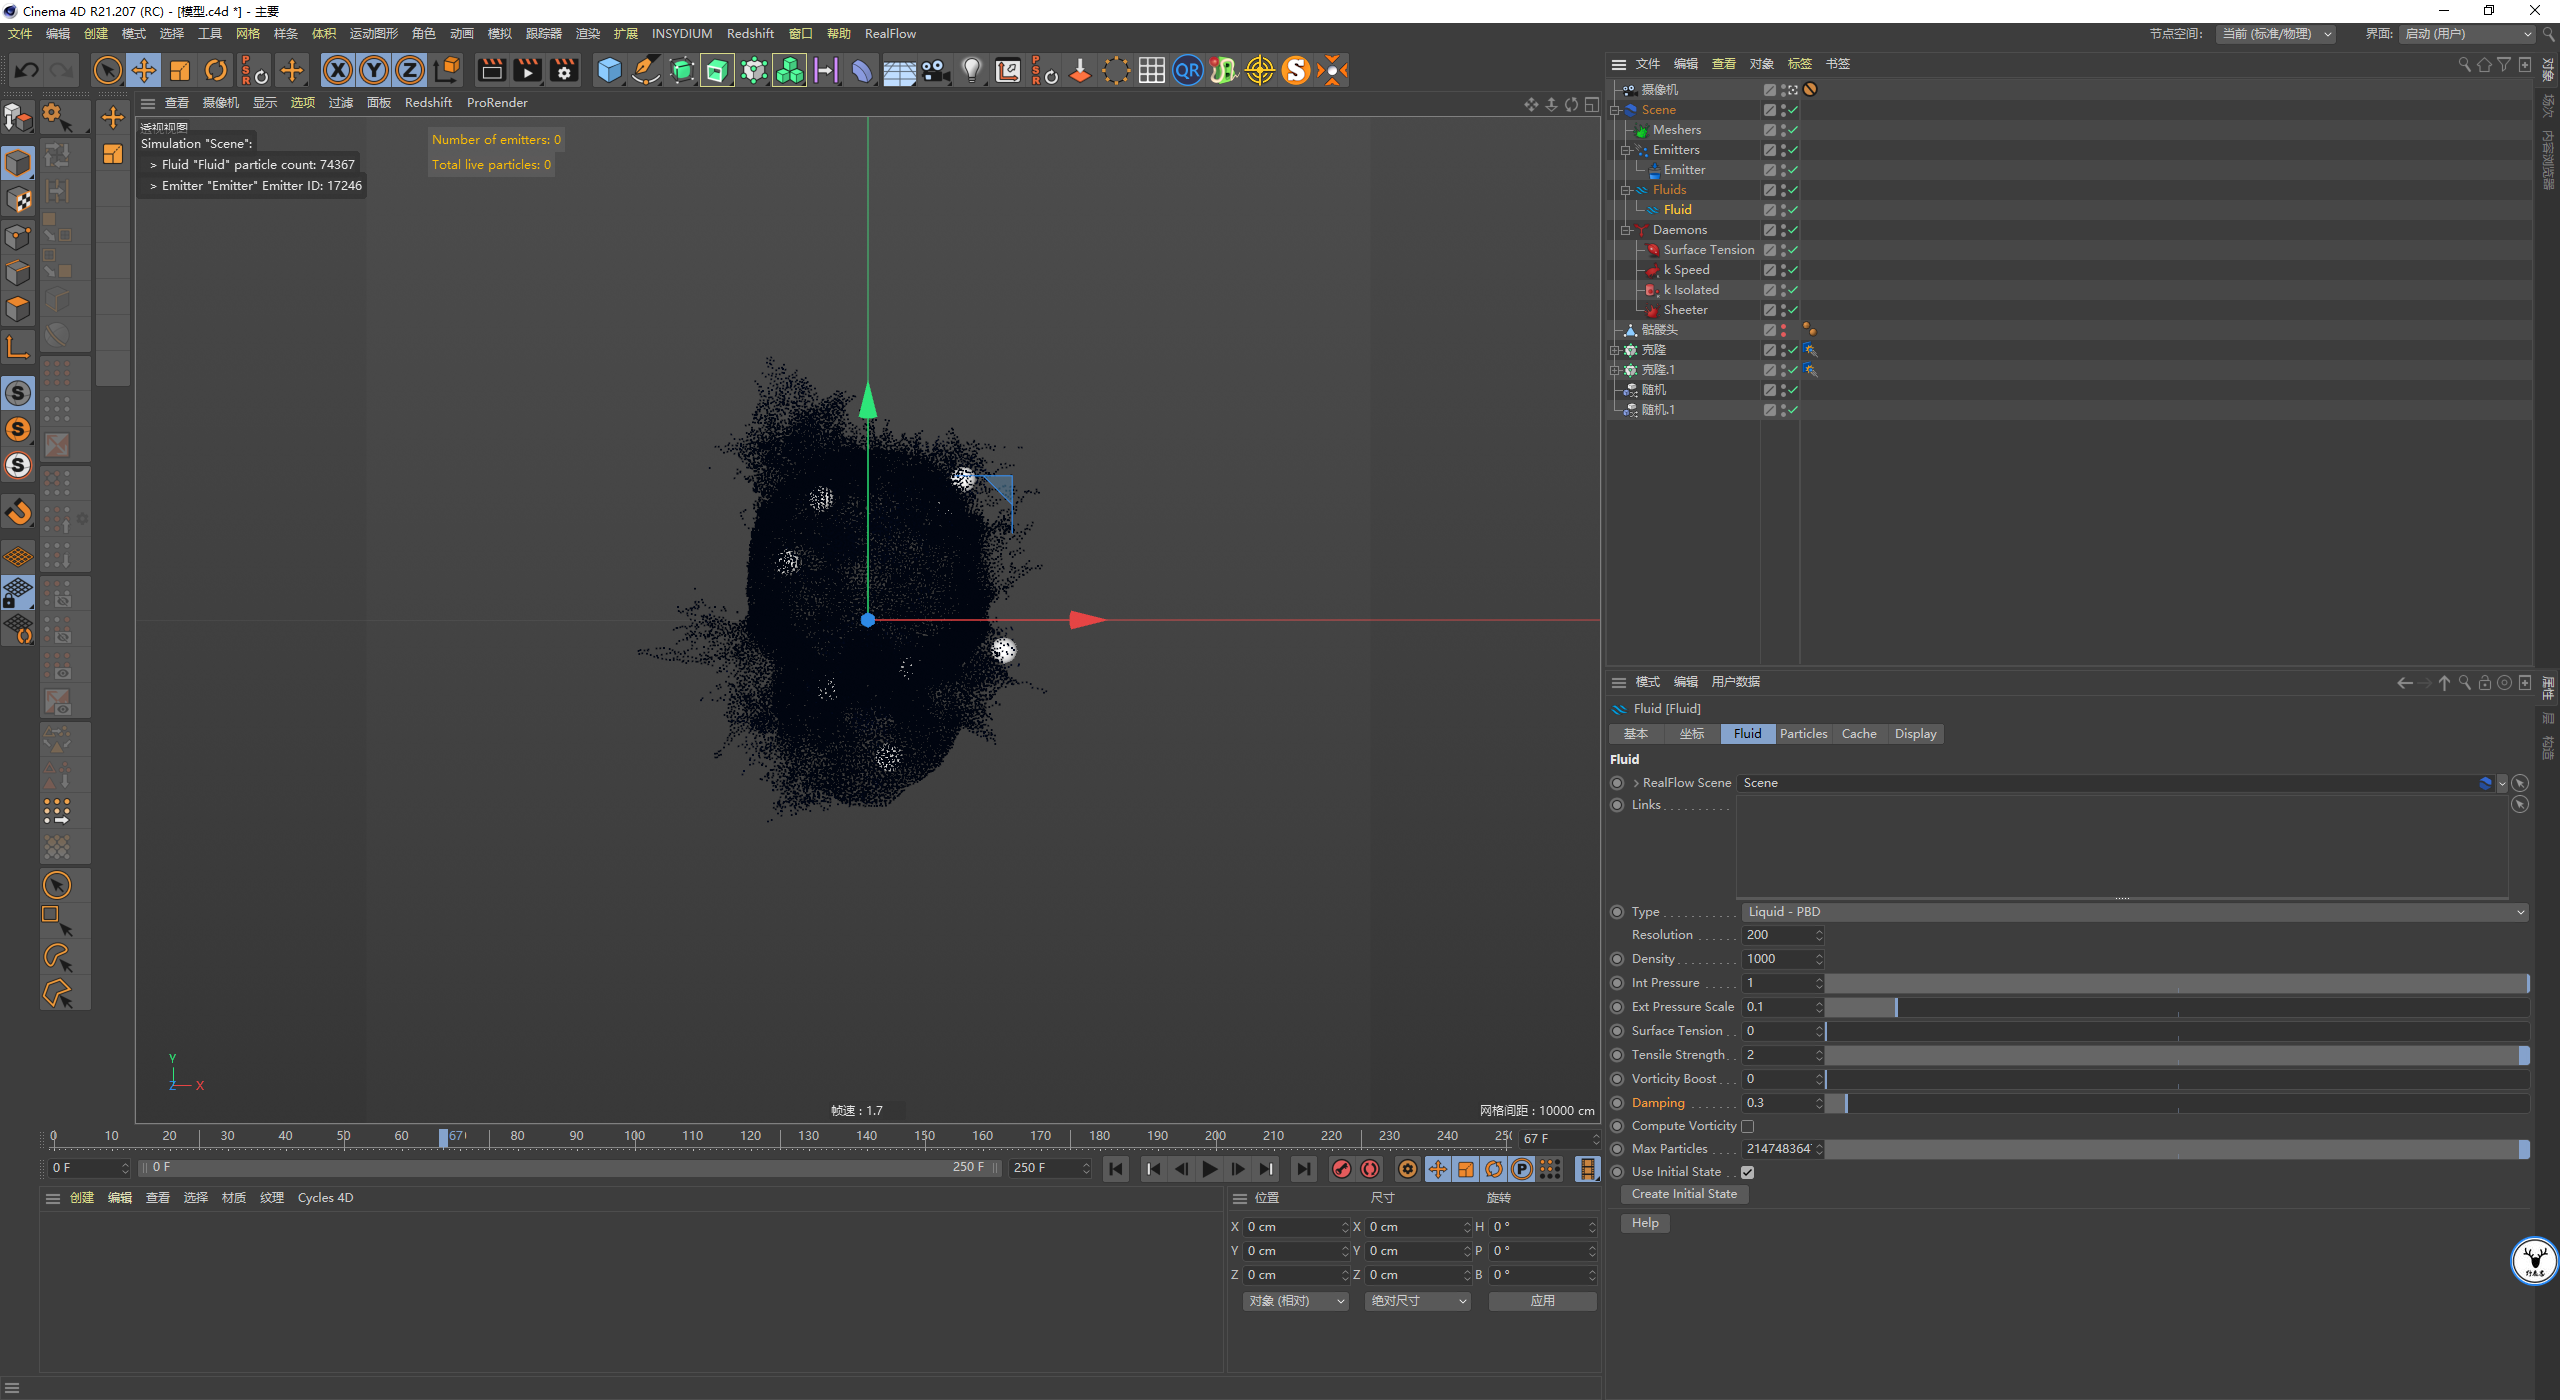Collapse the Daemons tree group

[x=1626, y=230]
